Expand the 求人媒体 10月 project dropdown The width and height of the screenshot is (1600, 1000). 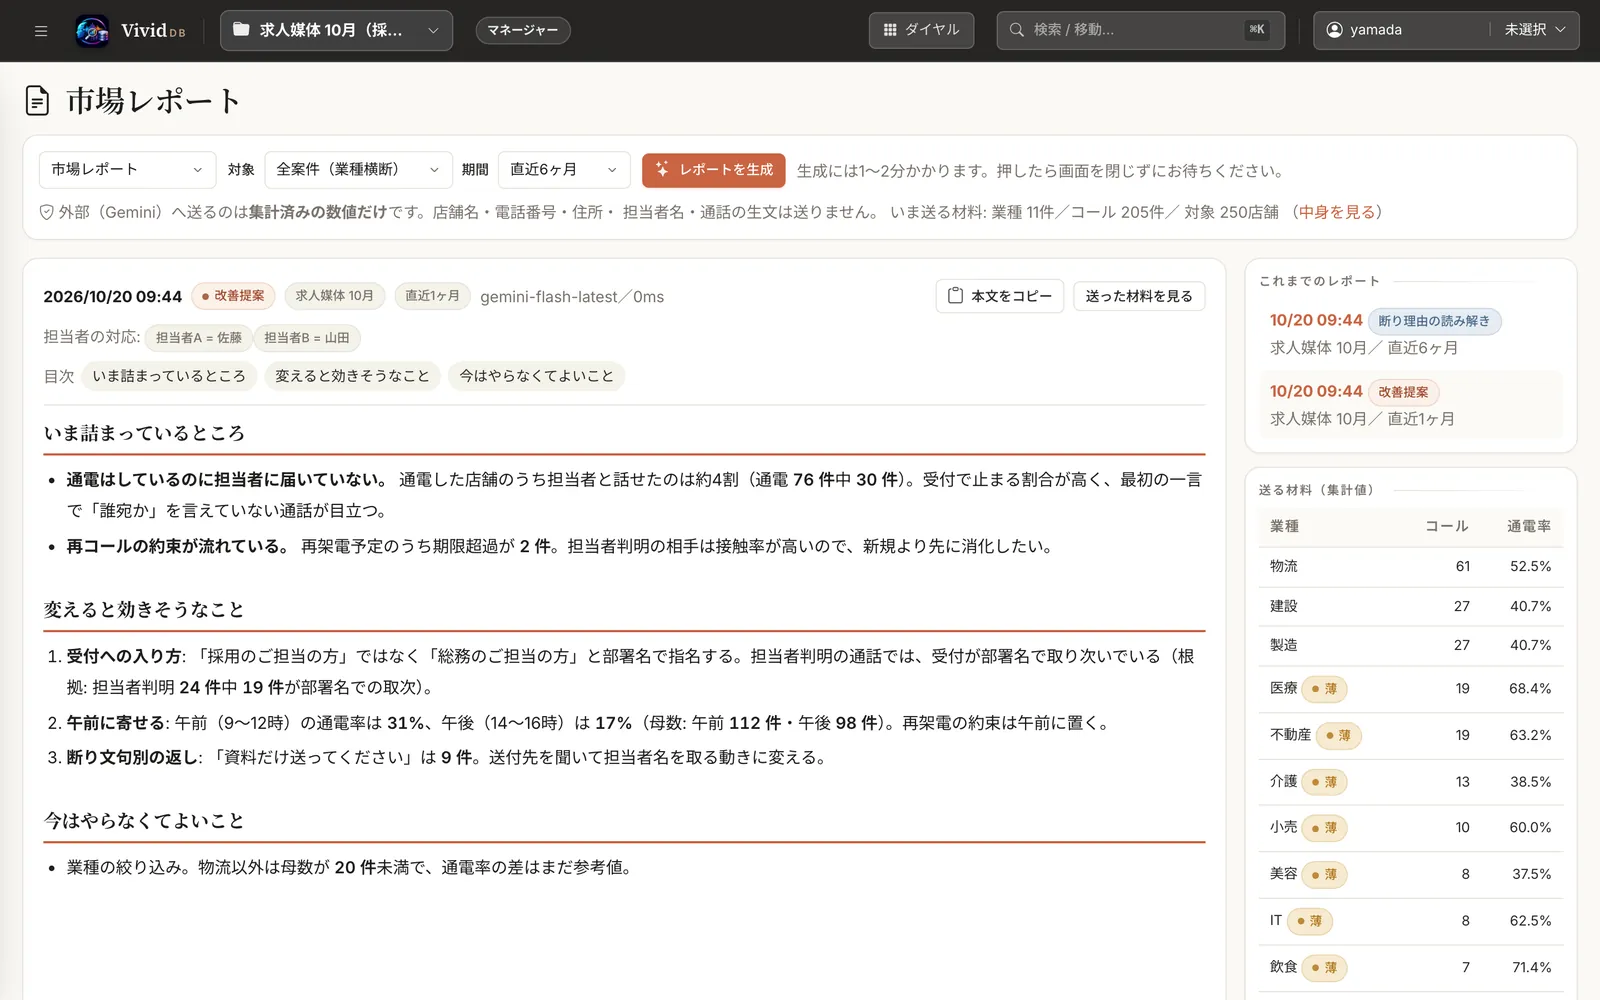pos(336,30)
